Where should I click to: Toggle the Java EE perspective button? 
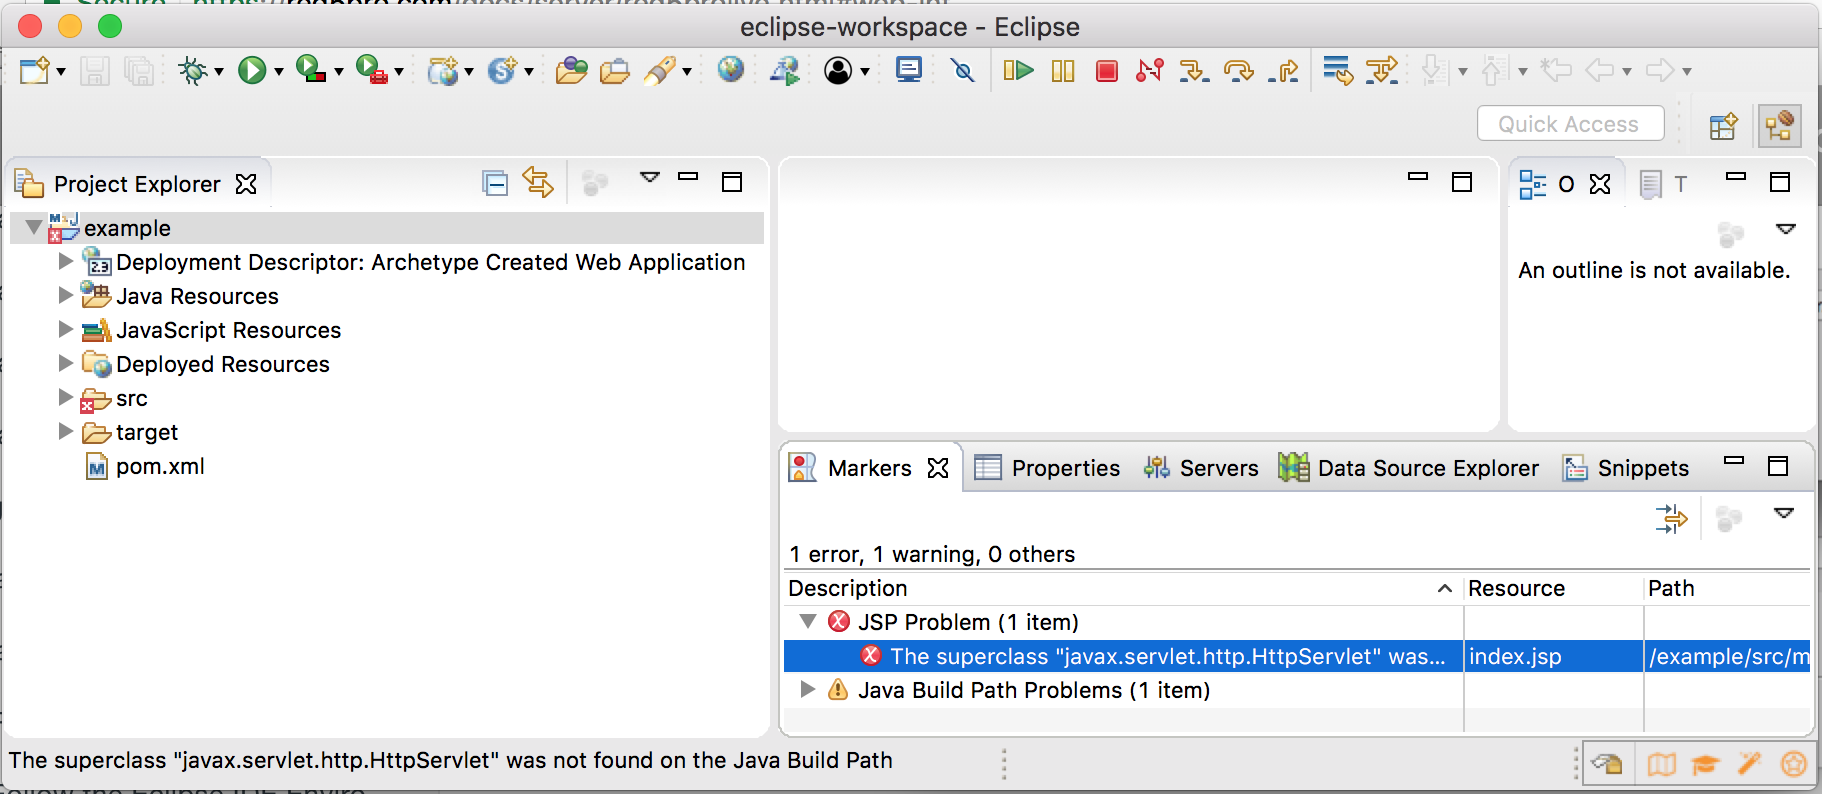(x=1779, y=126)
